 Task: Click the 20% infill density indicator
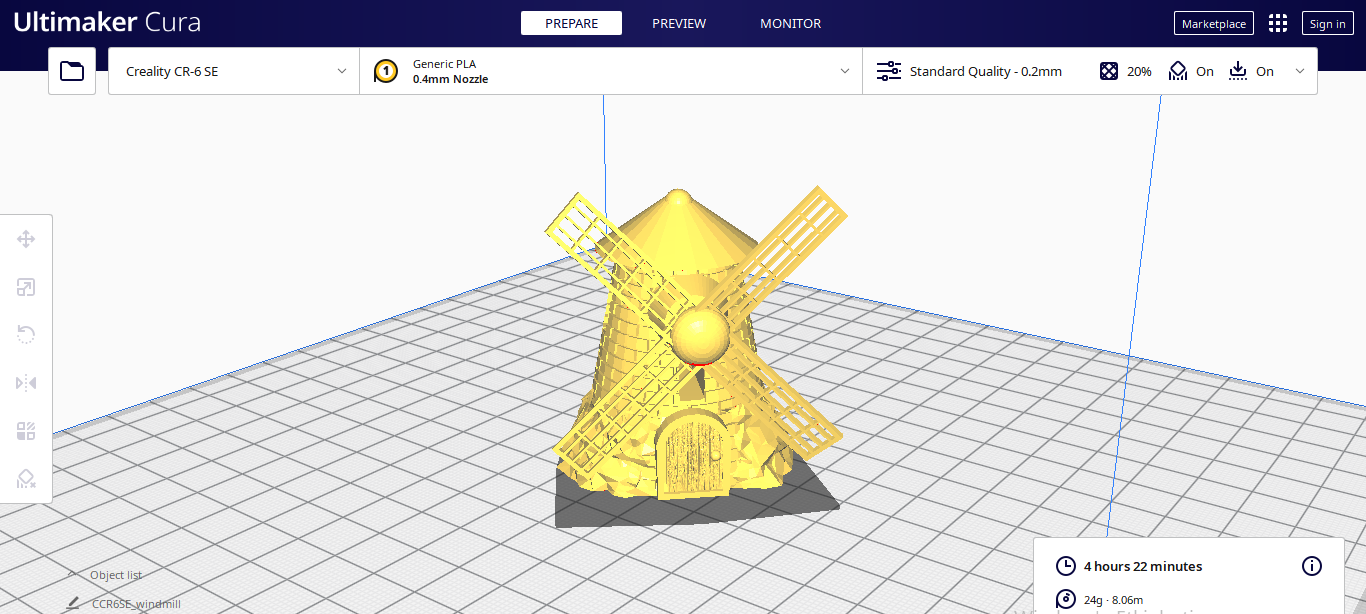coord(1125,71)
